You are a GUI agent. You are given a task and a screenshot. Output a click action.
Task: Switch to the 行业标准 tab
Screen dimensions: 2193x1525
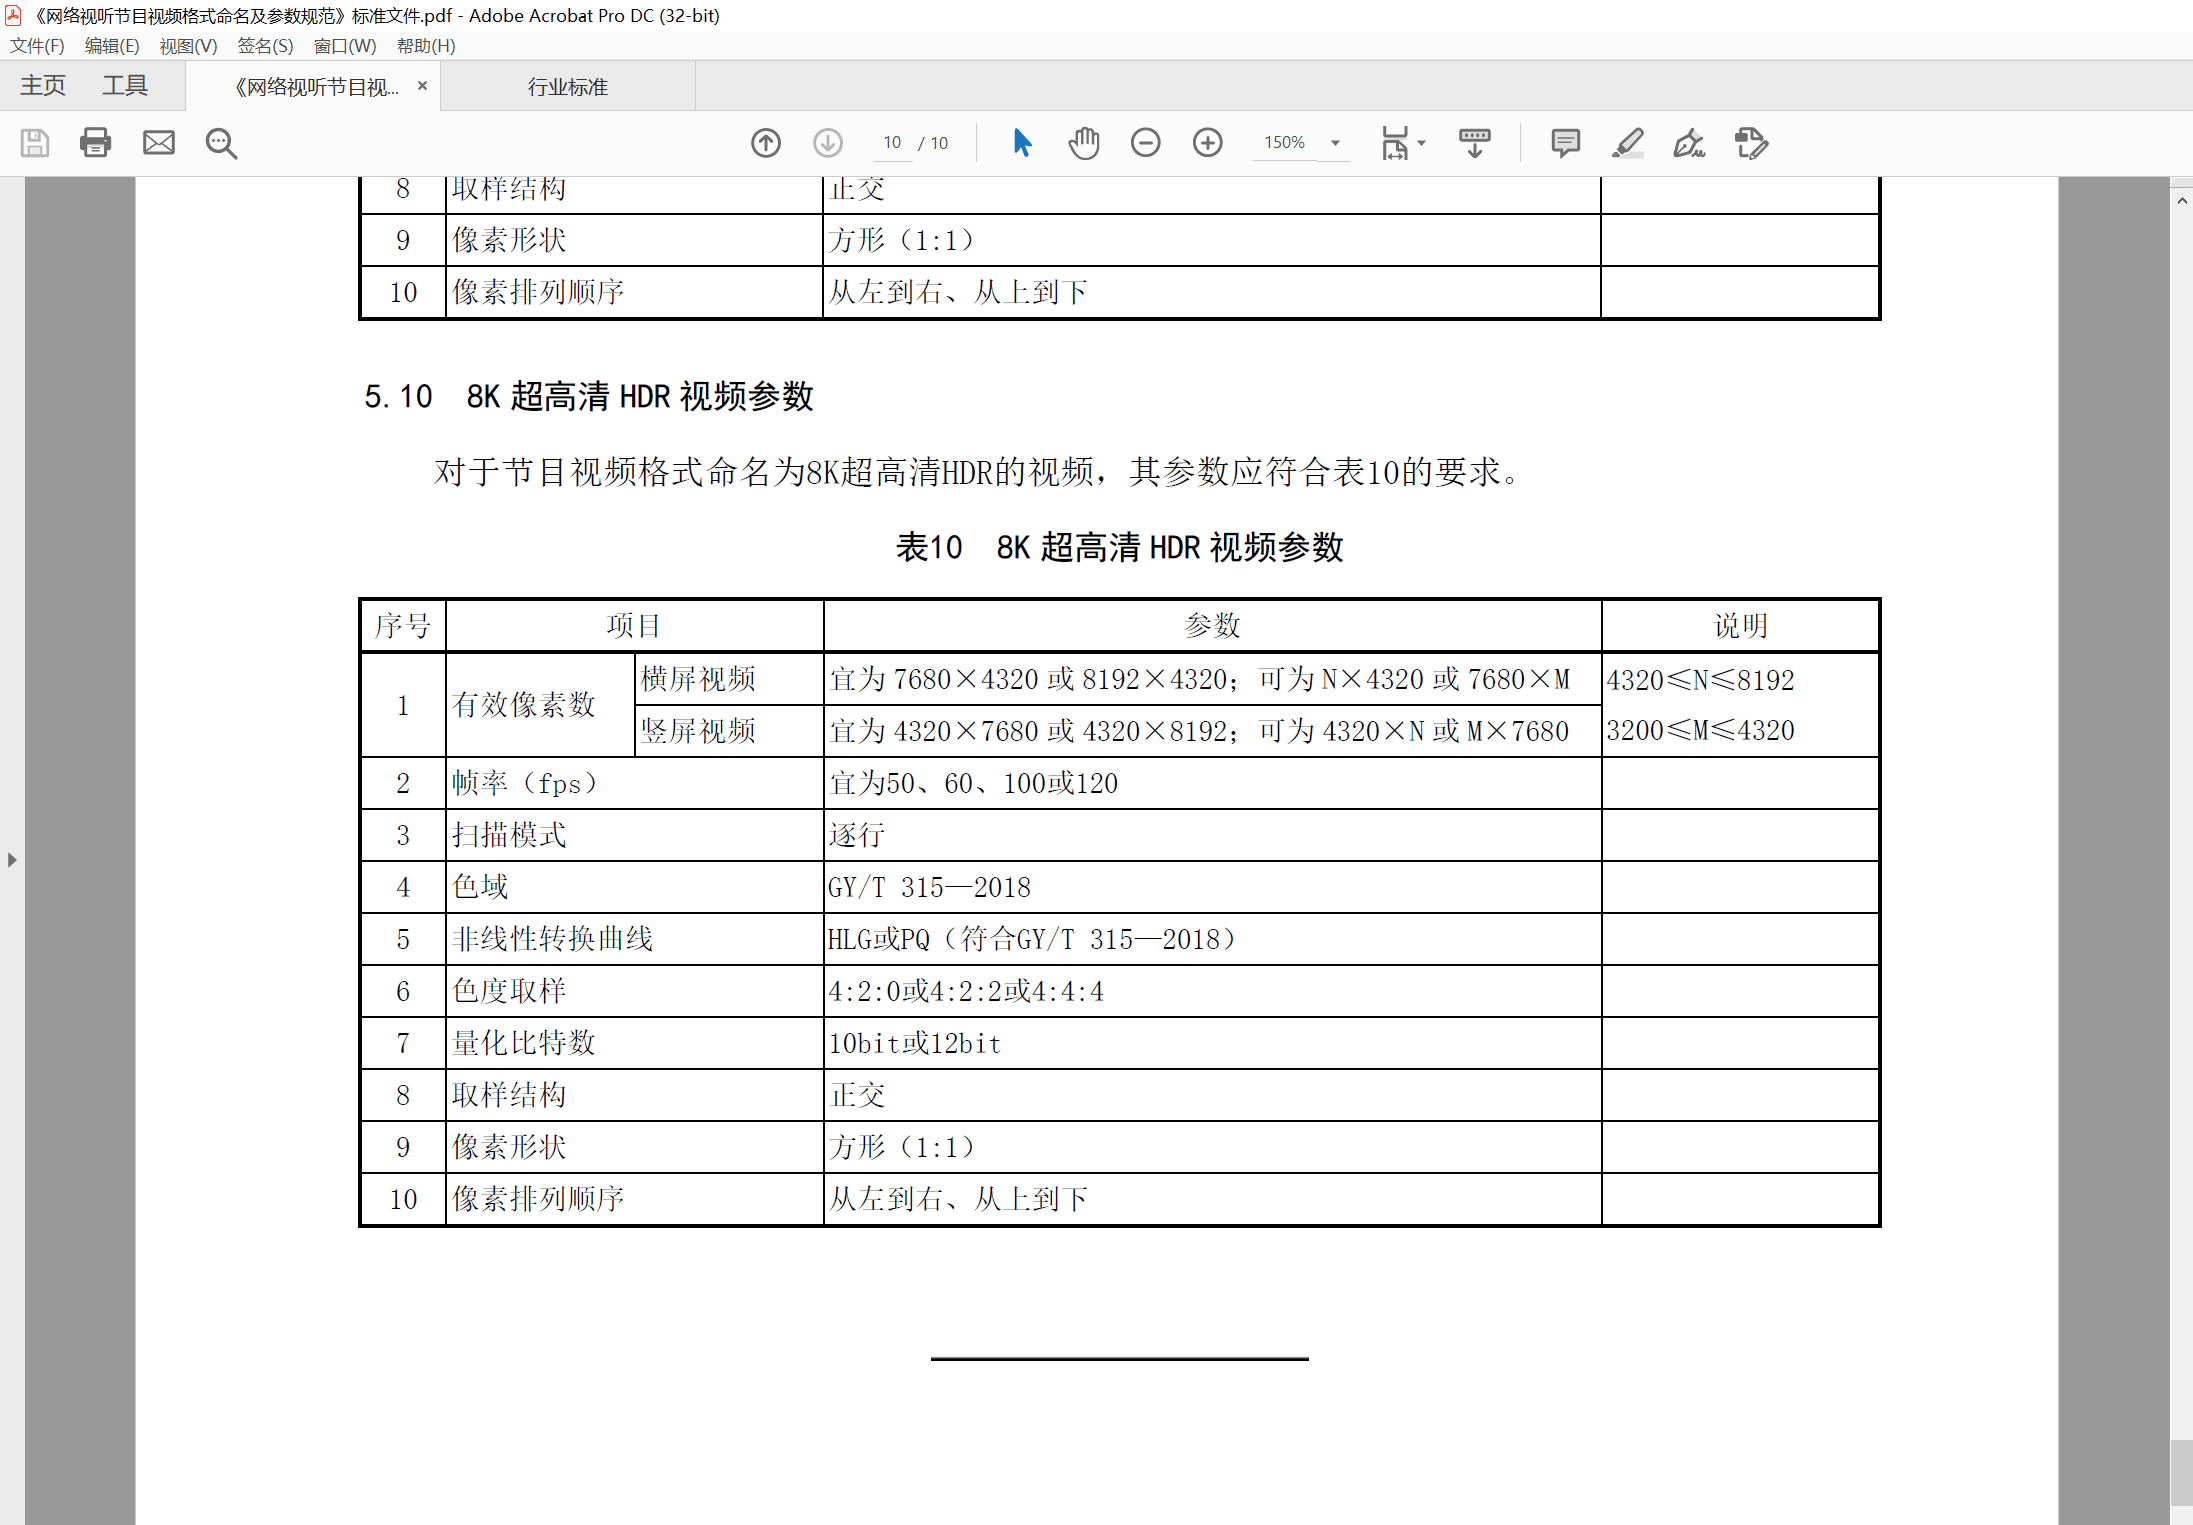tap(567, 87)
